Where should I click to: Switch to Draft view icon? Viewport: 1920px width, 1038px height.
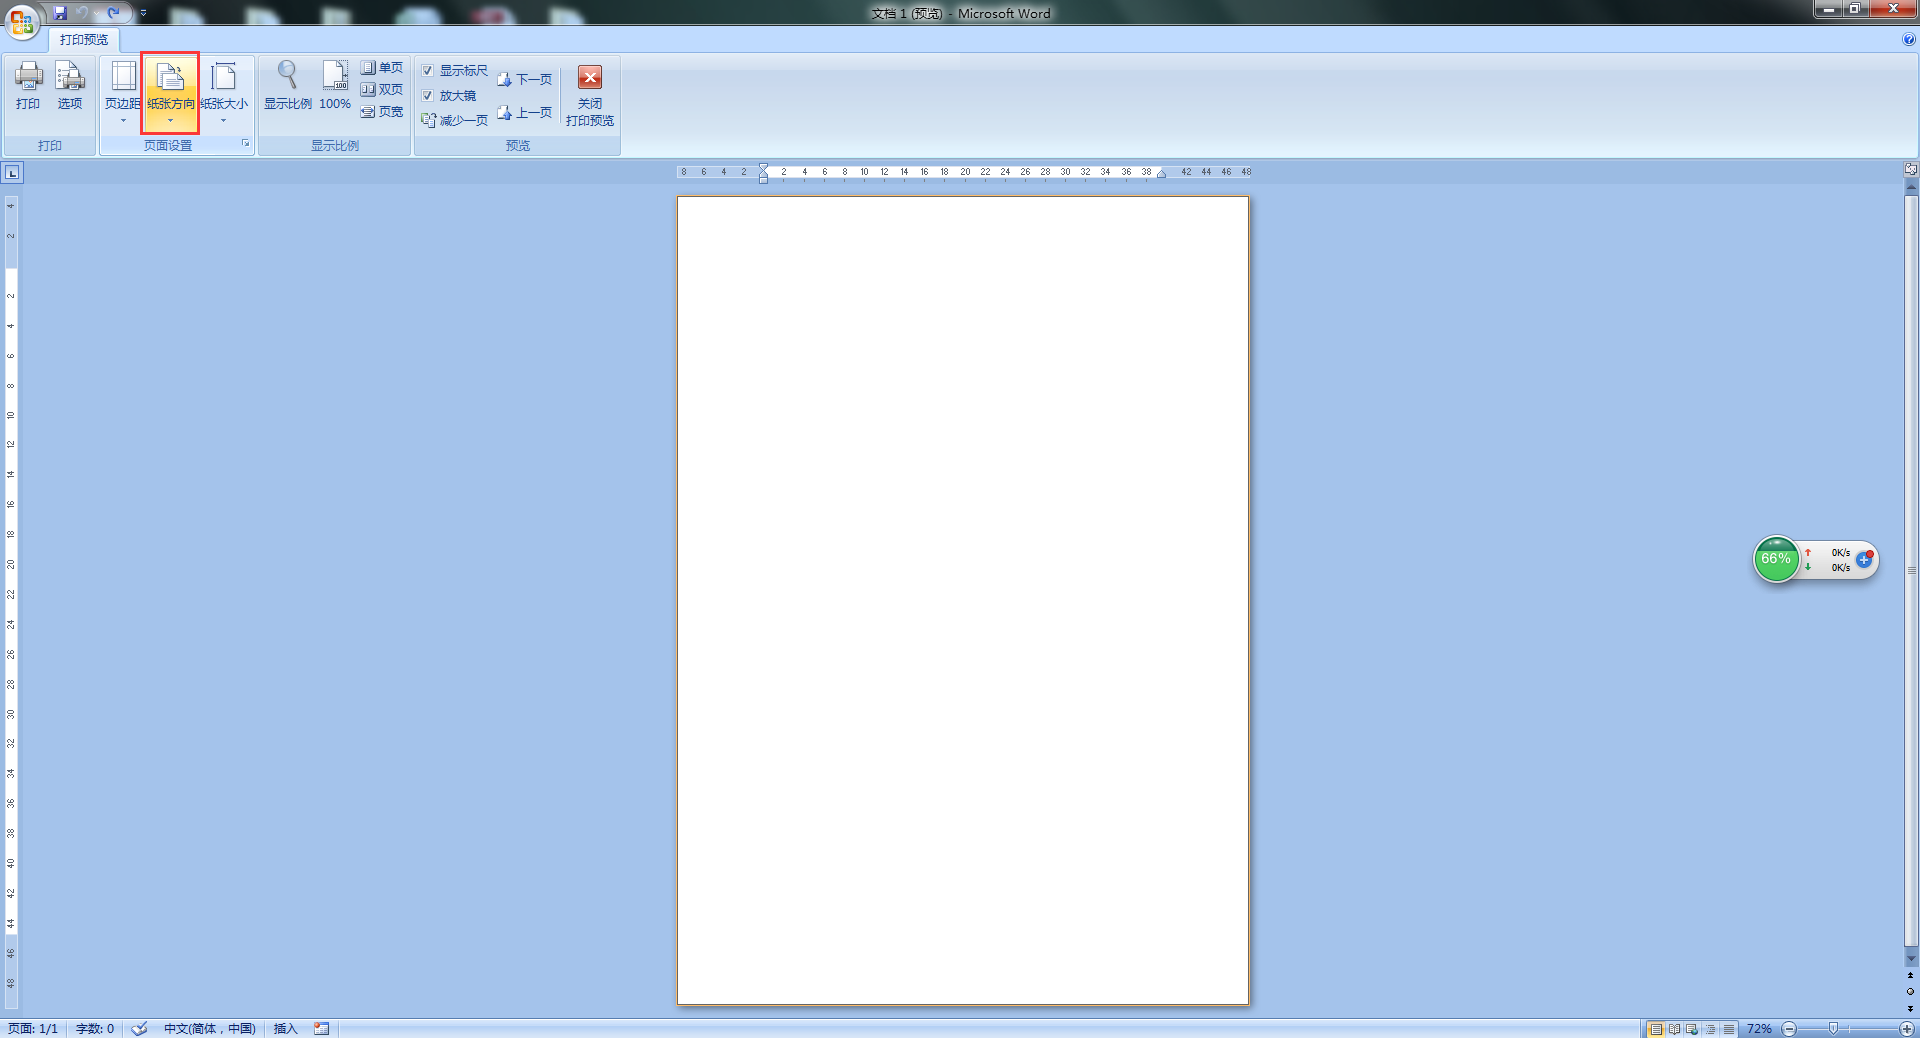click(1728, 1029)
